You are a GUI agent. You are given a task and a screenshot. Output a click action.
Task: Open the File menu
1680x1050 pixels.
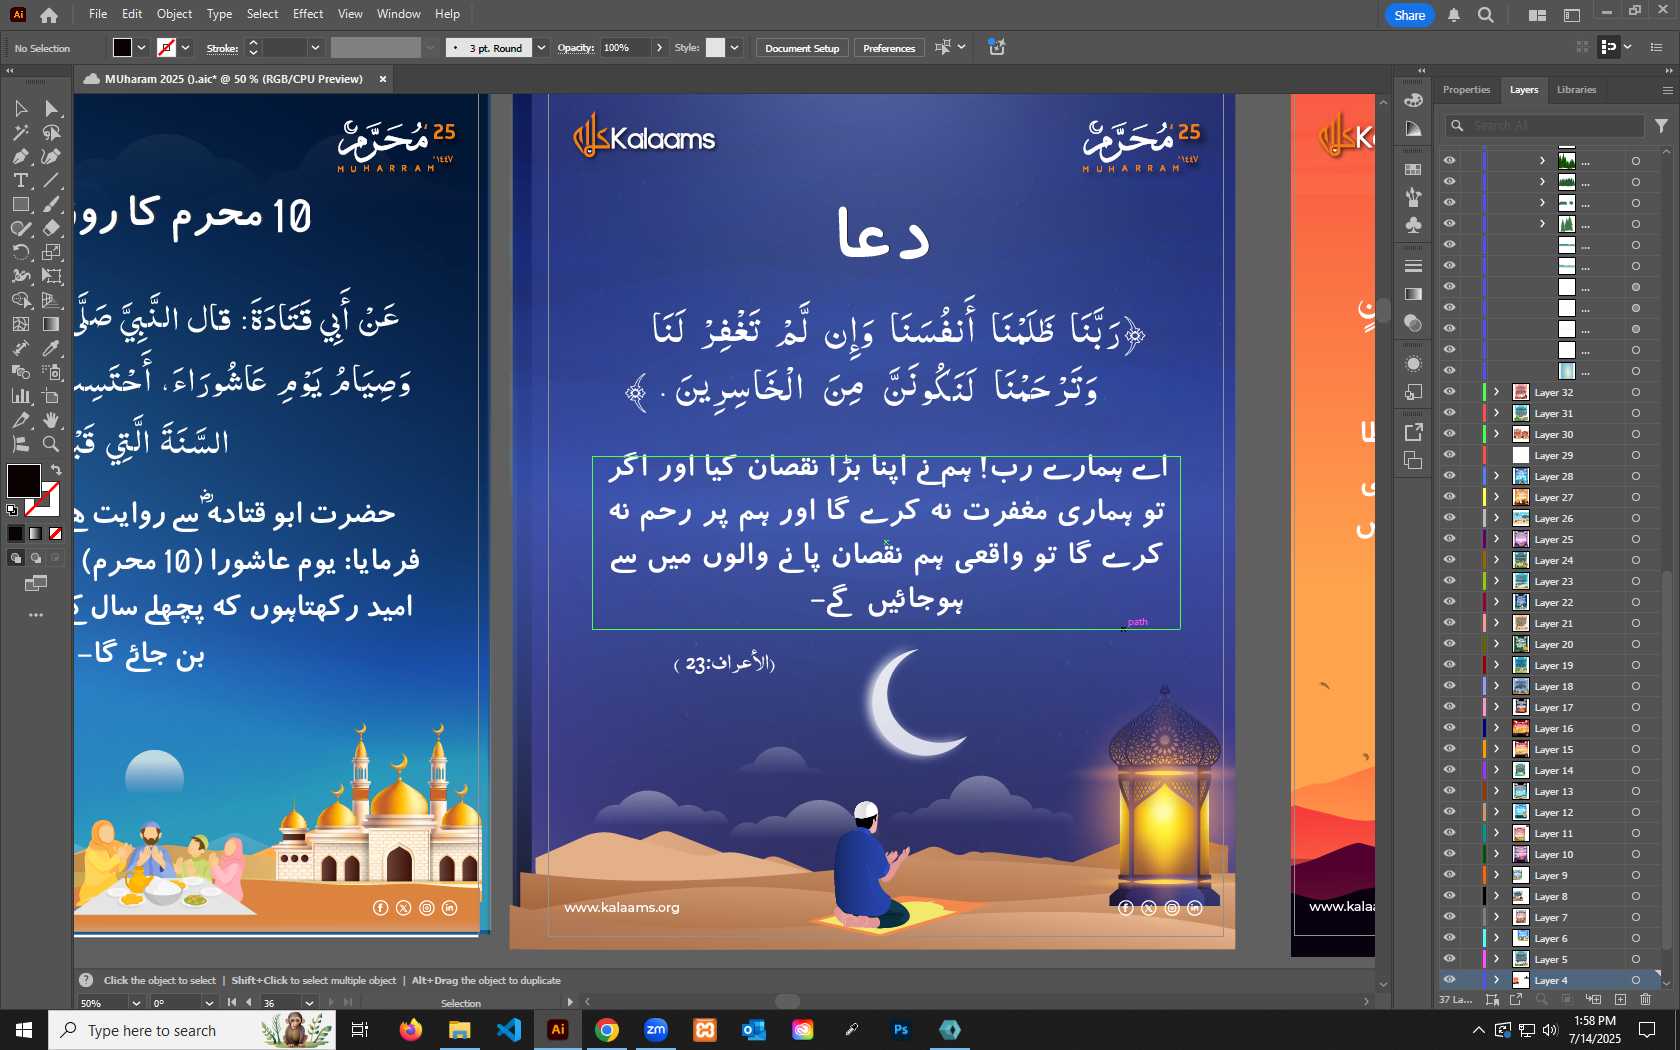click(98, 14)
